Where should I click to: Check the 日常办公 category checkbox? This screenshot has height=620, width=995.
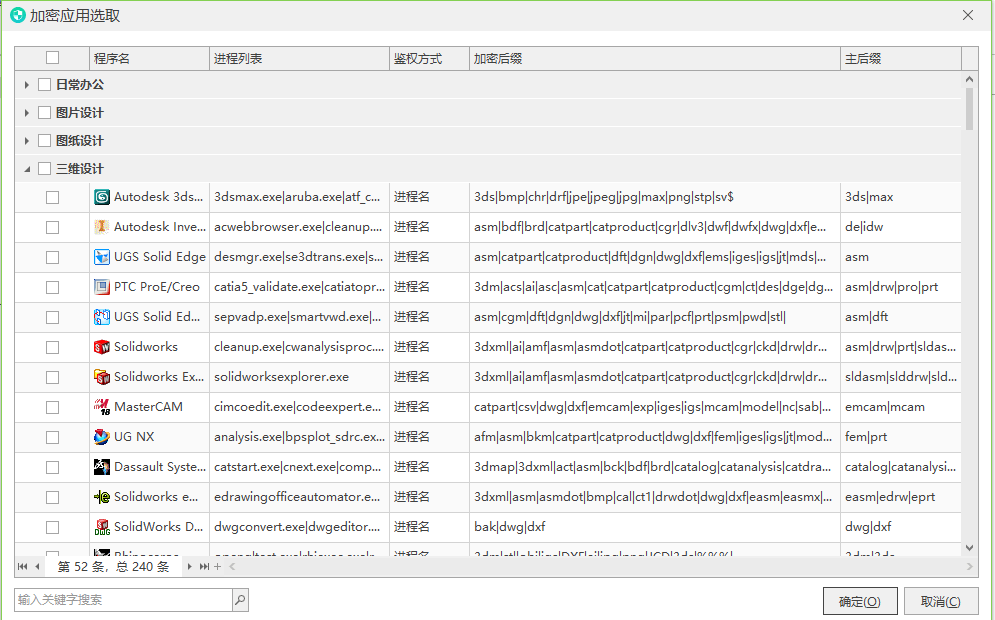(x=44, y=85)
